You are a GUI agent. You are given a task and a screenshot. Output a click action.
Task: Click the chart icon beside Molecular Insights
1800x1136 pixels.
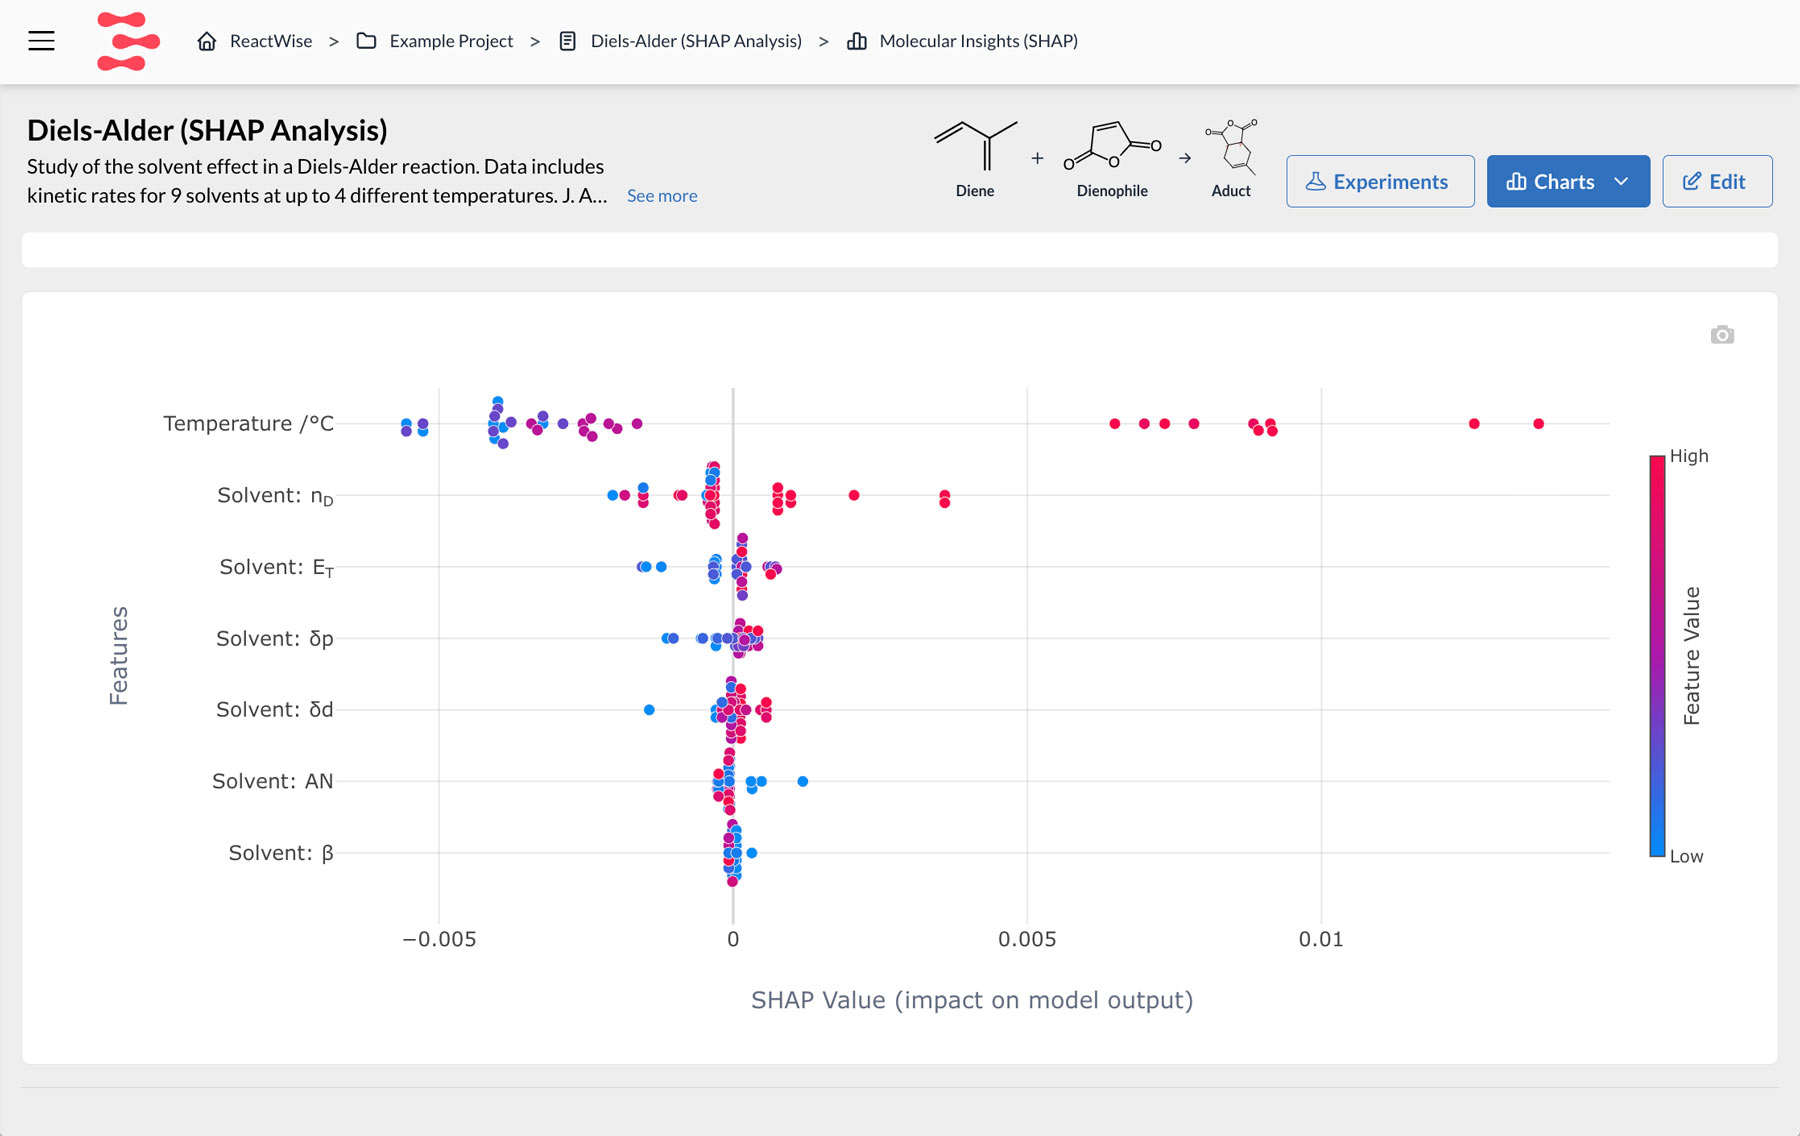tap(857, 41)
